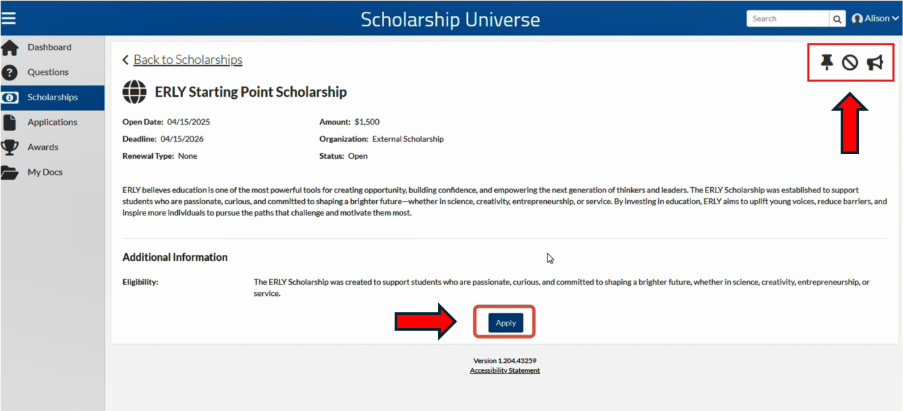The height and width of the screenshot is (411, 903).
Task: Click the Apply button
Action: point(506,323)
